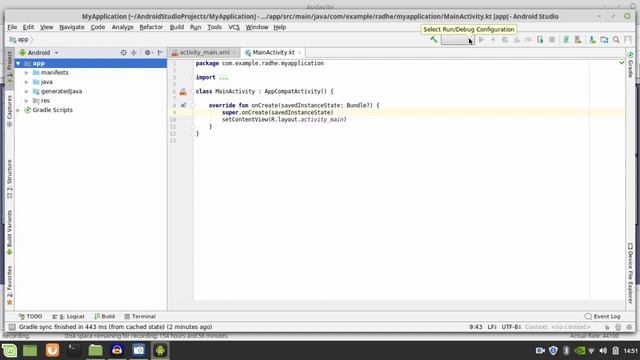640x360 pixels.
Task: Open the Build tool window at bottom
Action: [x=104, y=316]
